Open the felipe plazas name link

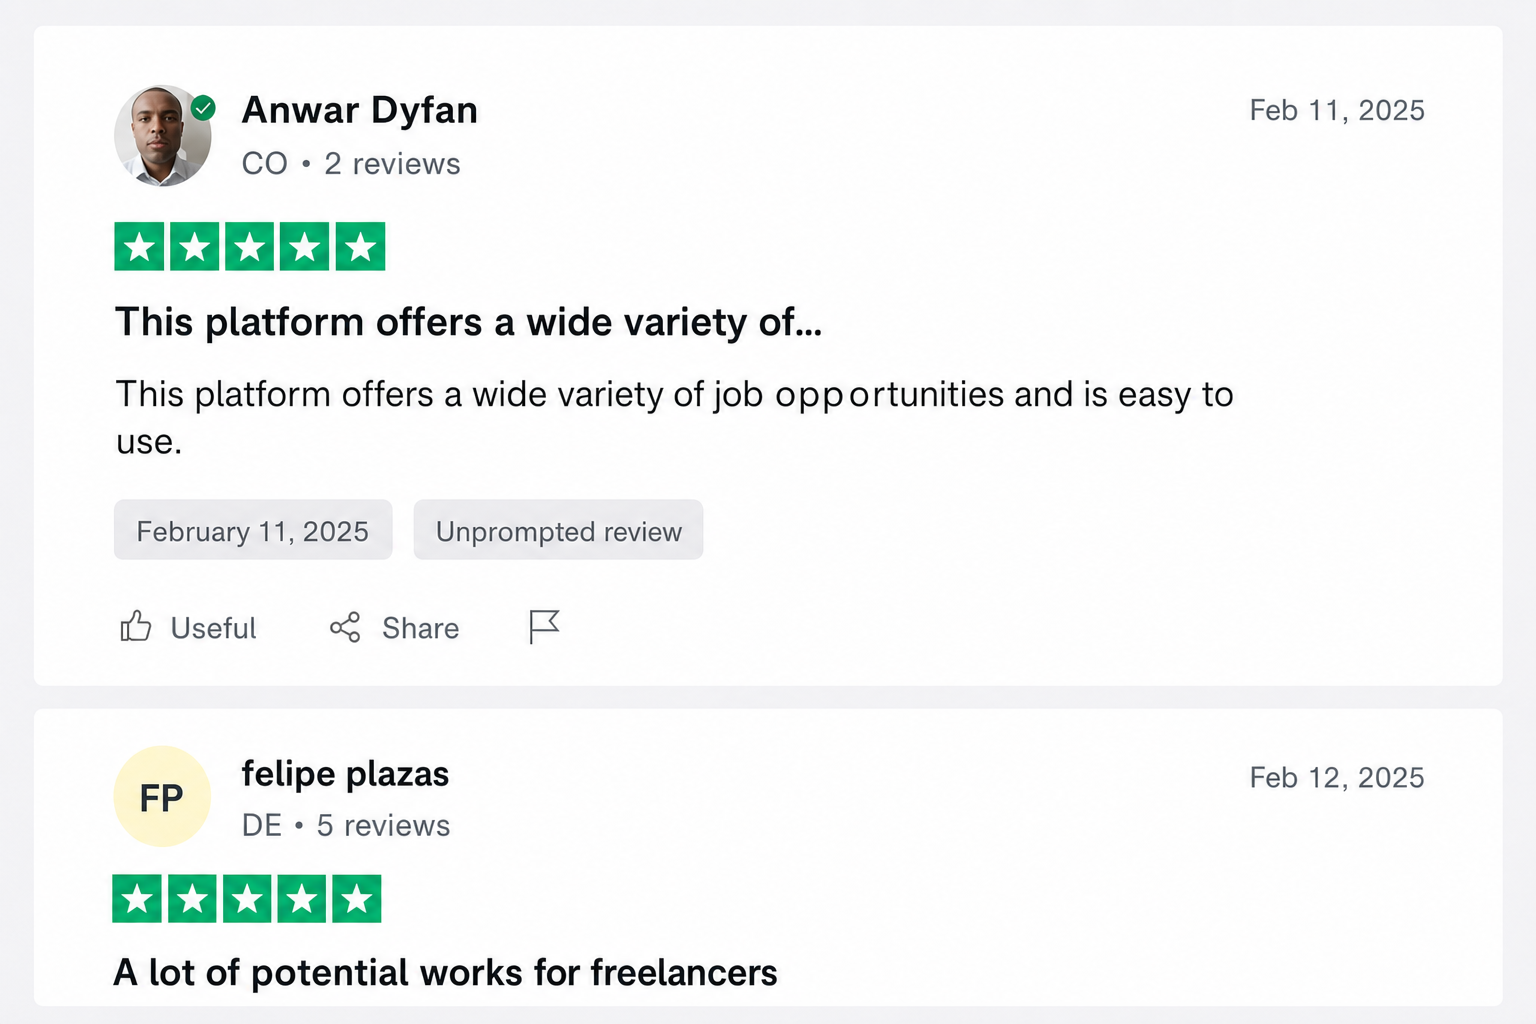tap(345, 774)
